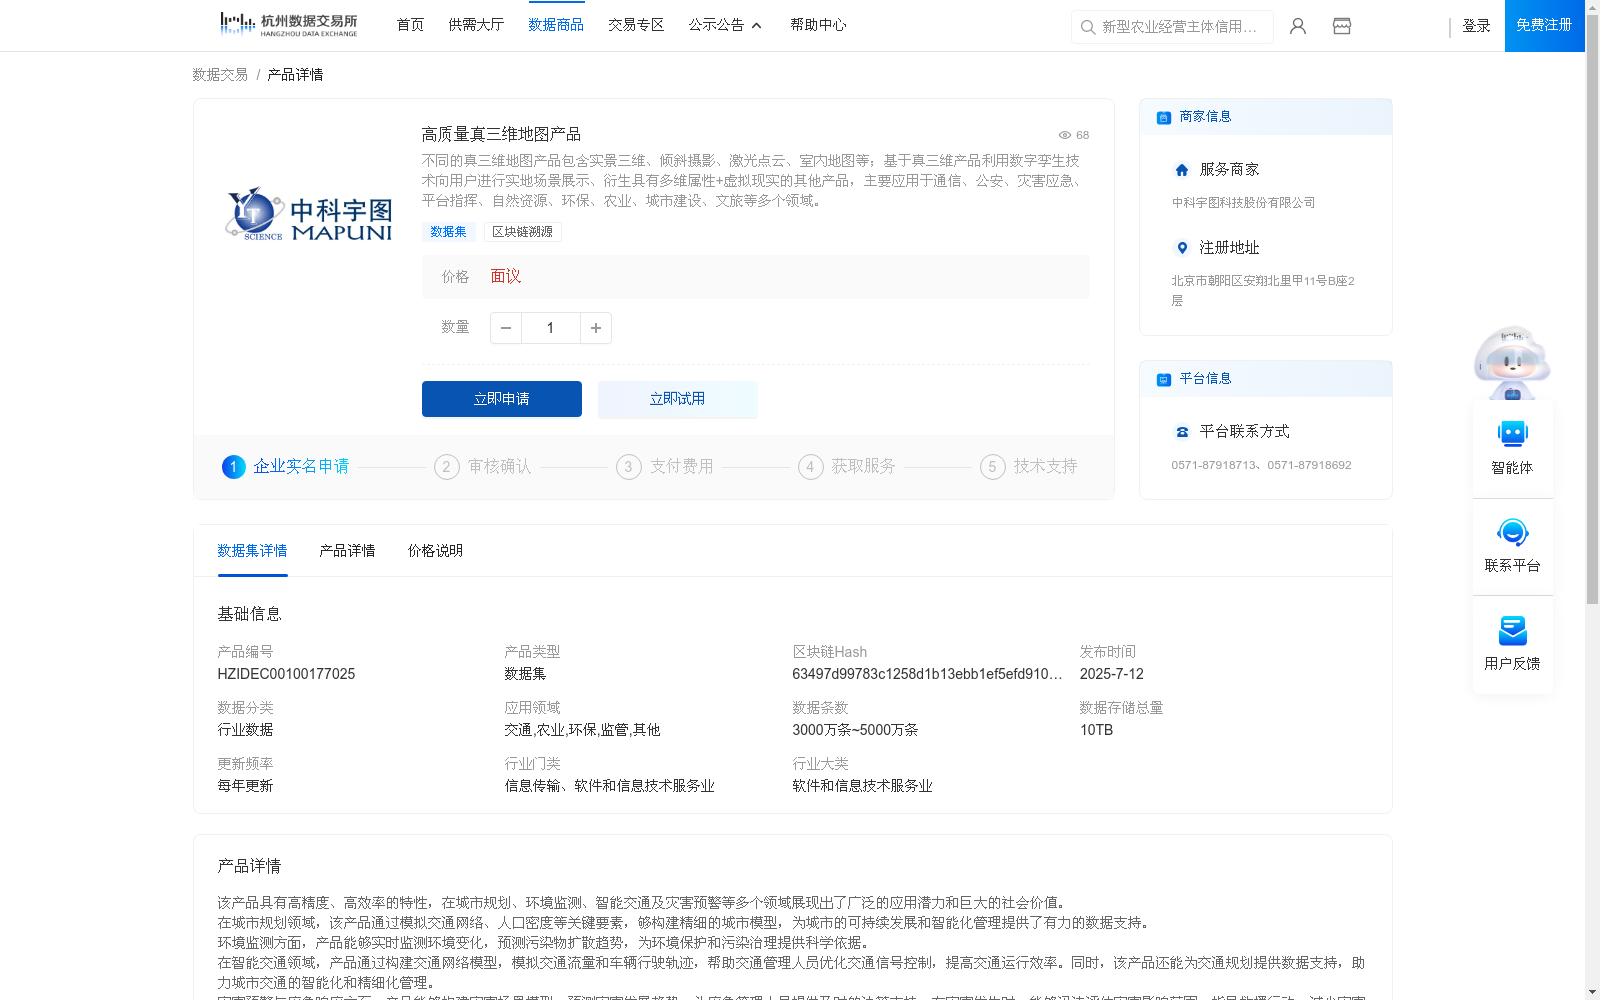Click the 平台联系方式 telephone icon
This screenshot has height=1000, width=1600.
tap(1182, 432)
